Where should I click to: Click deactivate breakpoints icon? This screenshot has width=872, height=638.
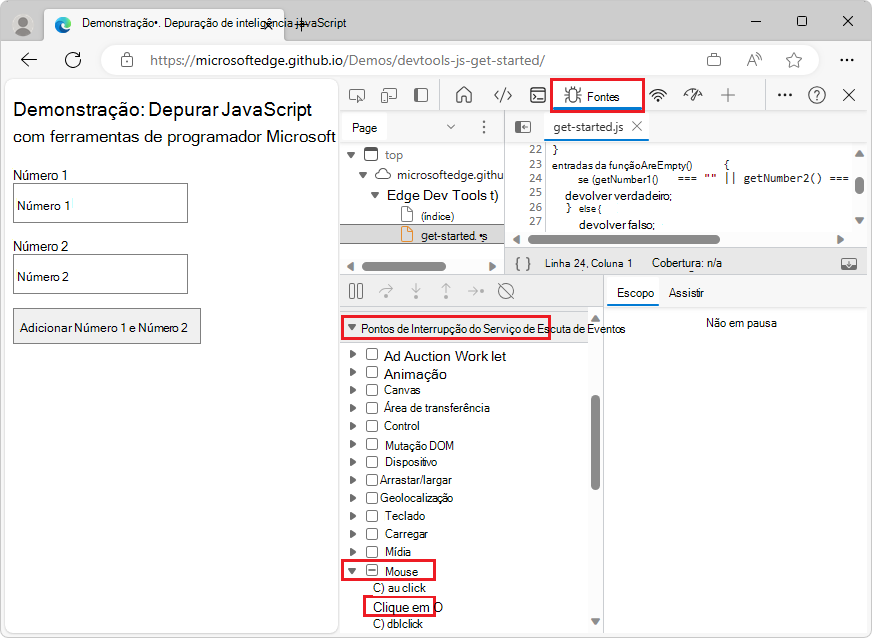point(506,291)
